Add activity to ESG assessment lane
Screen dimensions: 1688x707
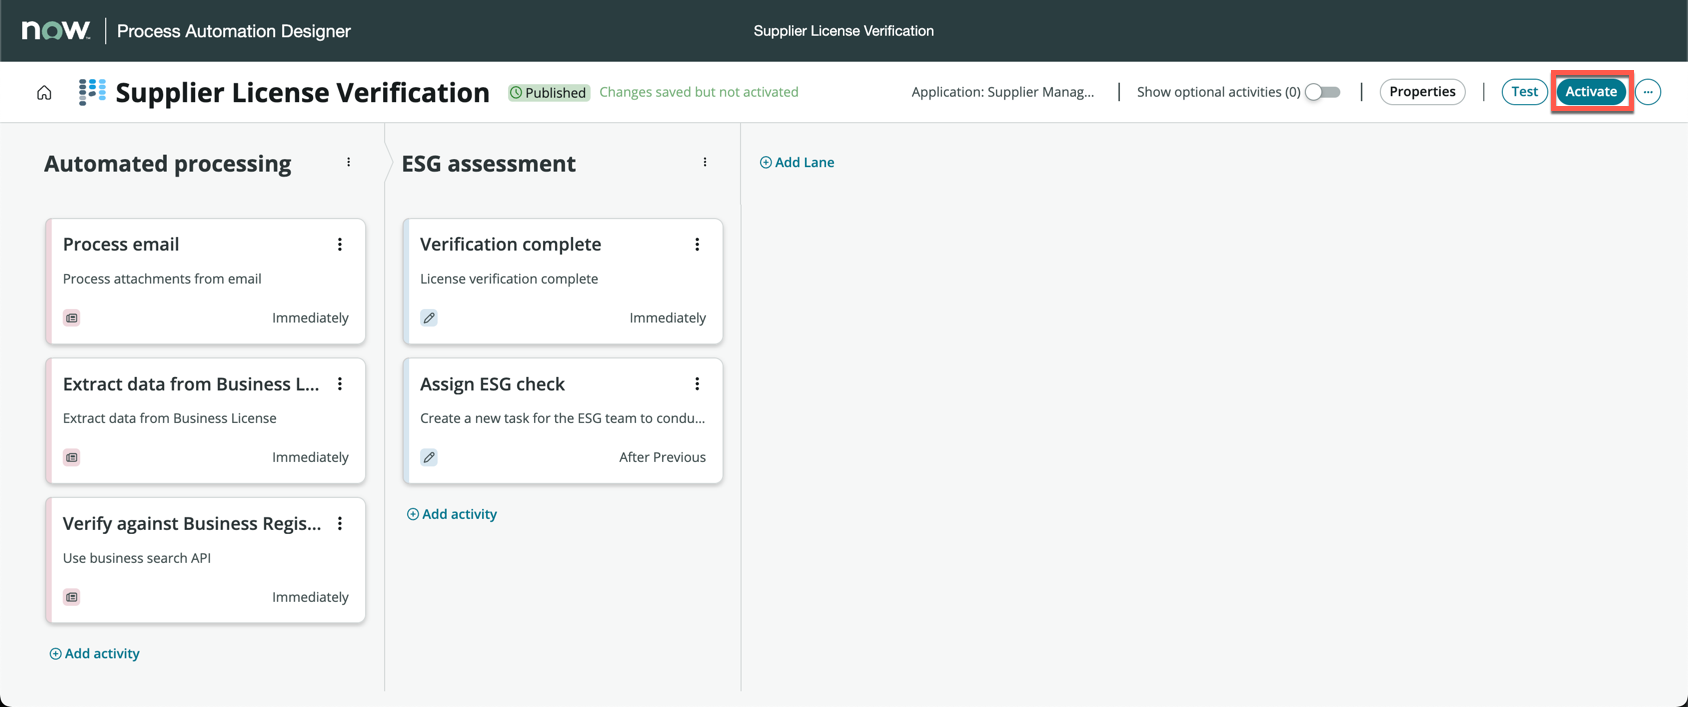(452, 514)
